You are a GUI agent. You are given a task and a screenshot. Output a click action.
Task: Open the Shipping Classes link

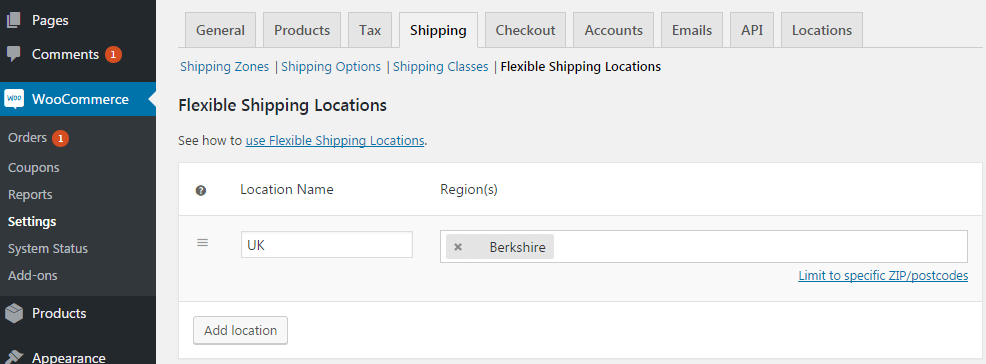[x=440, y=66]
